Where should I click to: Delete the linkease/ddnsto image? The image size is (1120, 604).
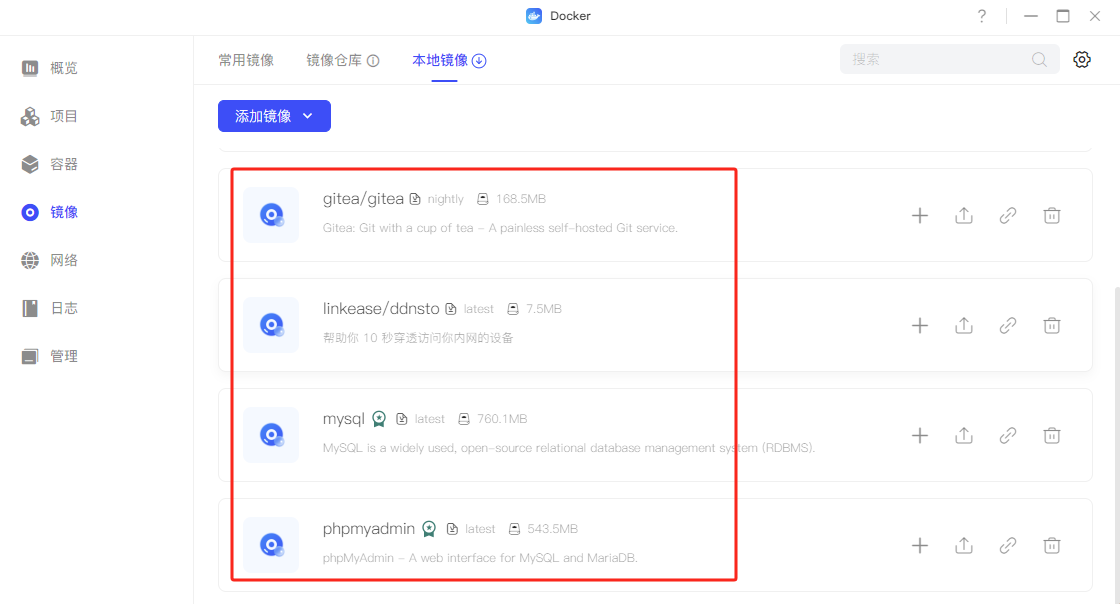(1051, 326)
